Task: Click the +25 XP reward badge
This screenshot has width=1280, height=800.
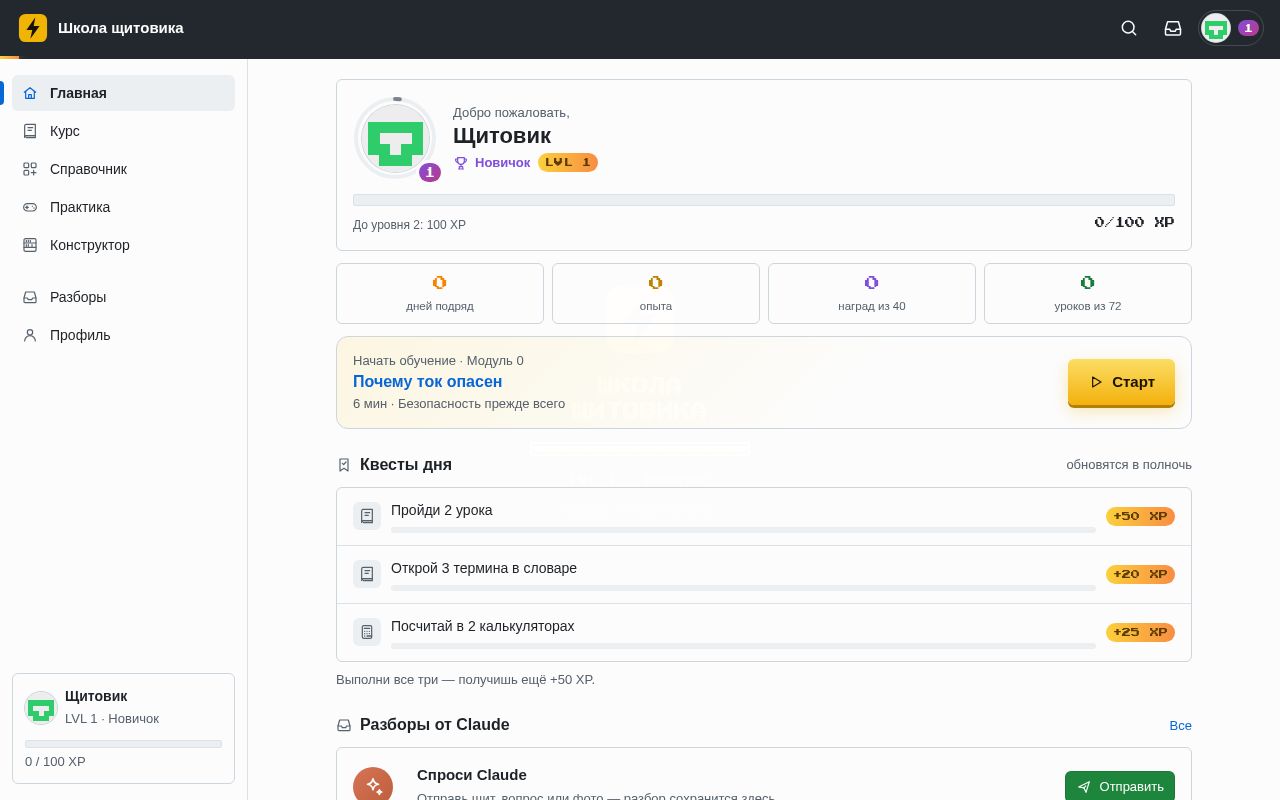Action: [1140, 632]
